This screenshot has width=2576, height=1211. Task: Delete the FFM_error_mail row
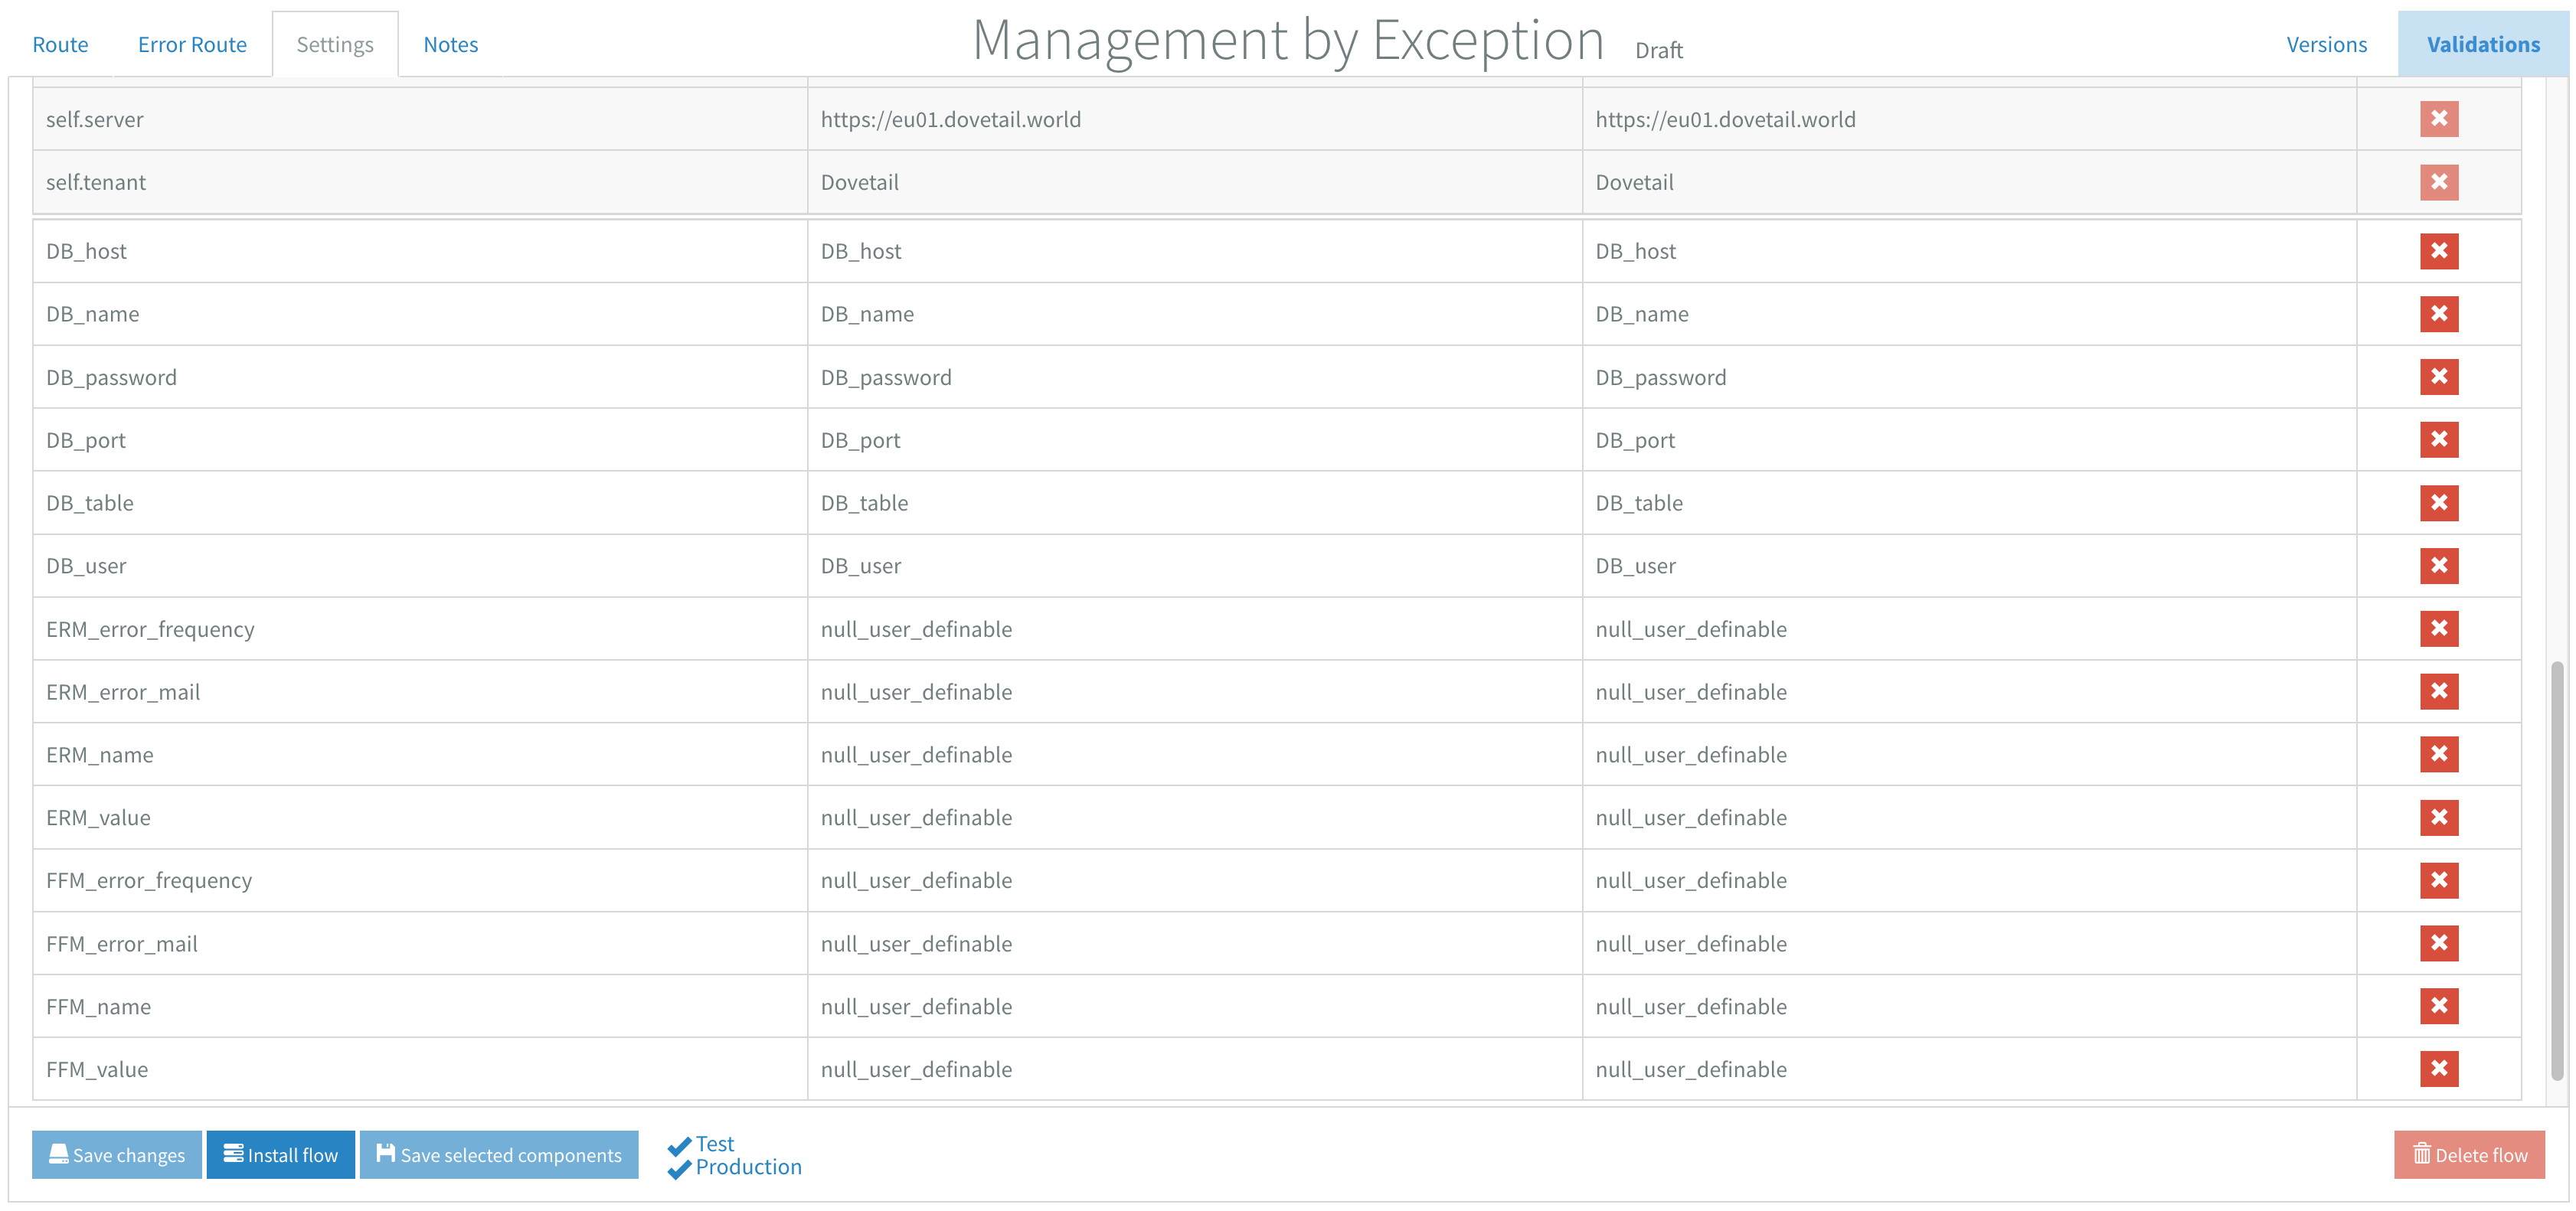tap(2438, 944)
